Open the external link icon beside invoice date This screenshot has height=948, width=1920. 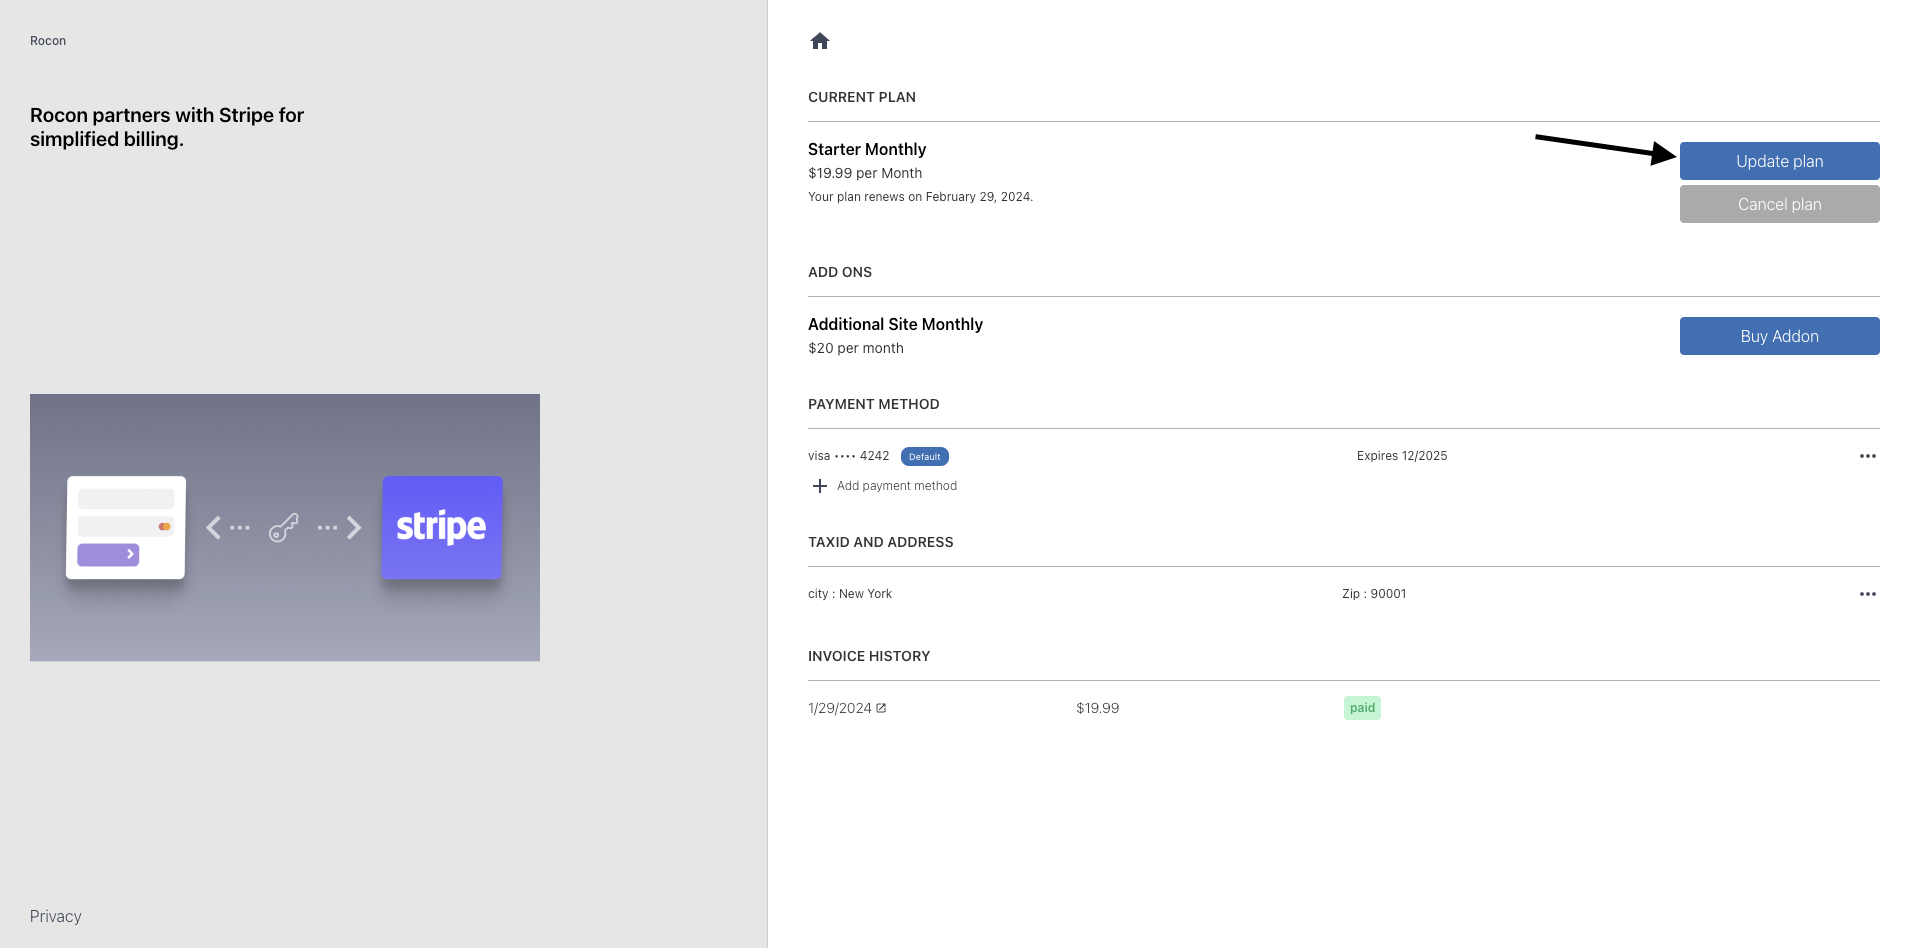(881, 708)
